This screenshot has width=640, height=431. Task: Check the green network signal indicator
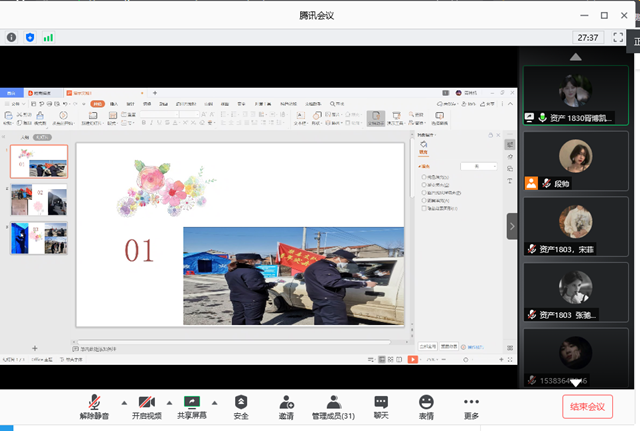tap(48, 37)
